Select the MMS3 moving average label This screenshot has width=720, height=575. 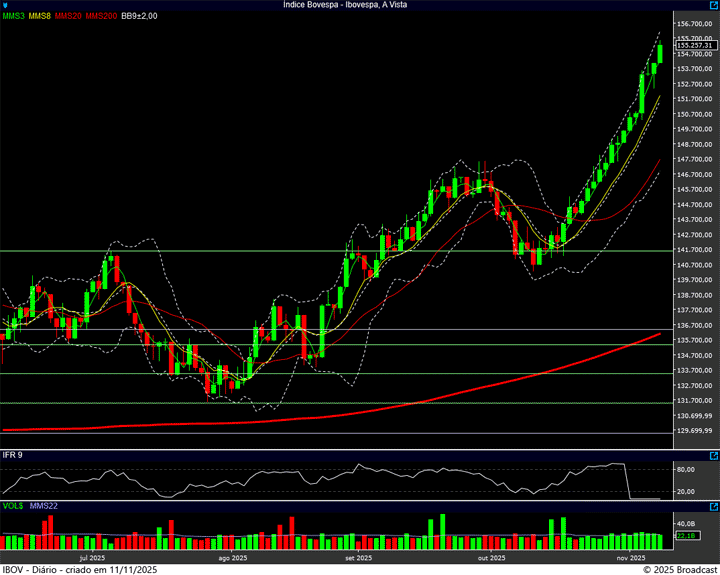click(13, 16)
